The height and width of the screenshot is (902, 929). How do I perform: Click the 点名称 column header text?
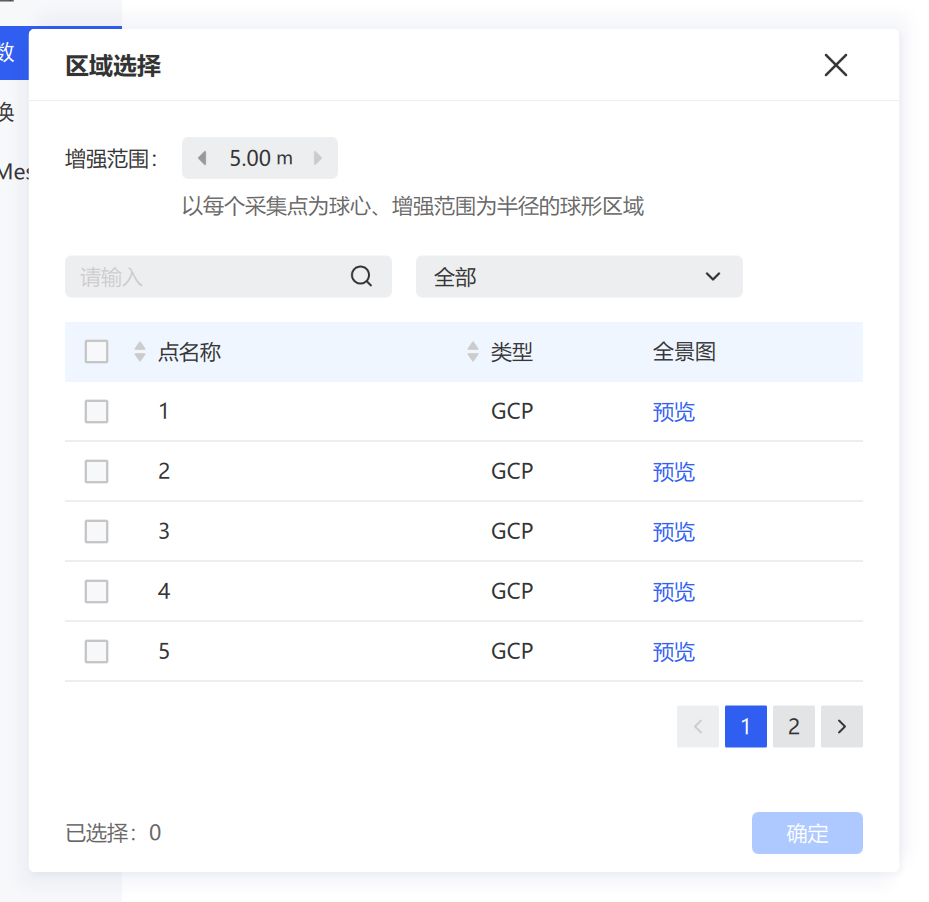190,352
